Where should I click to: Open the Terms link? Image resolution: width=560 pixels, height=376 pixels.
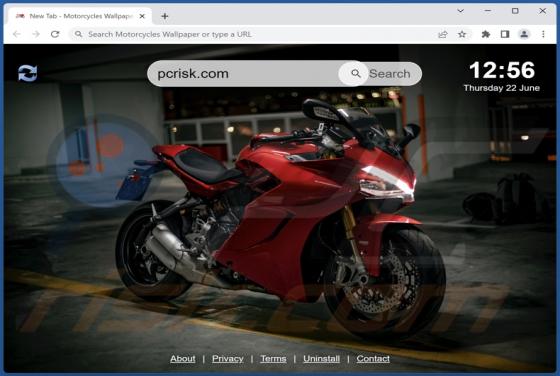pyautogui.click(x=273, y=359)
